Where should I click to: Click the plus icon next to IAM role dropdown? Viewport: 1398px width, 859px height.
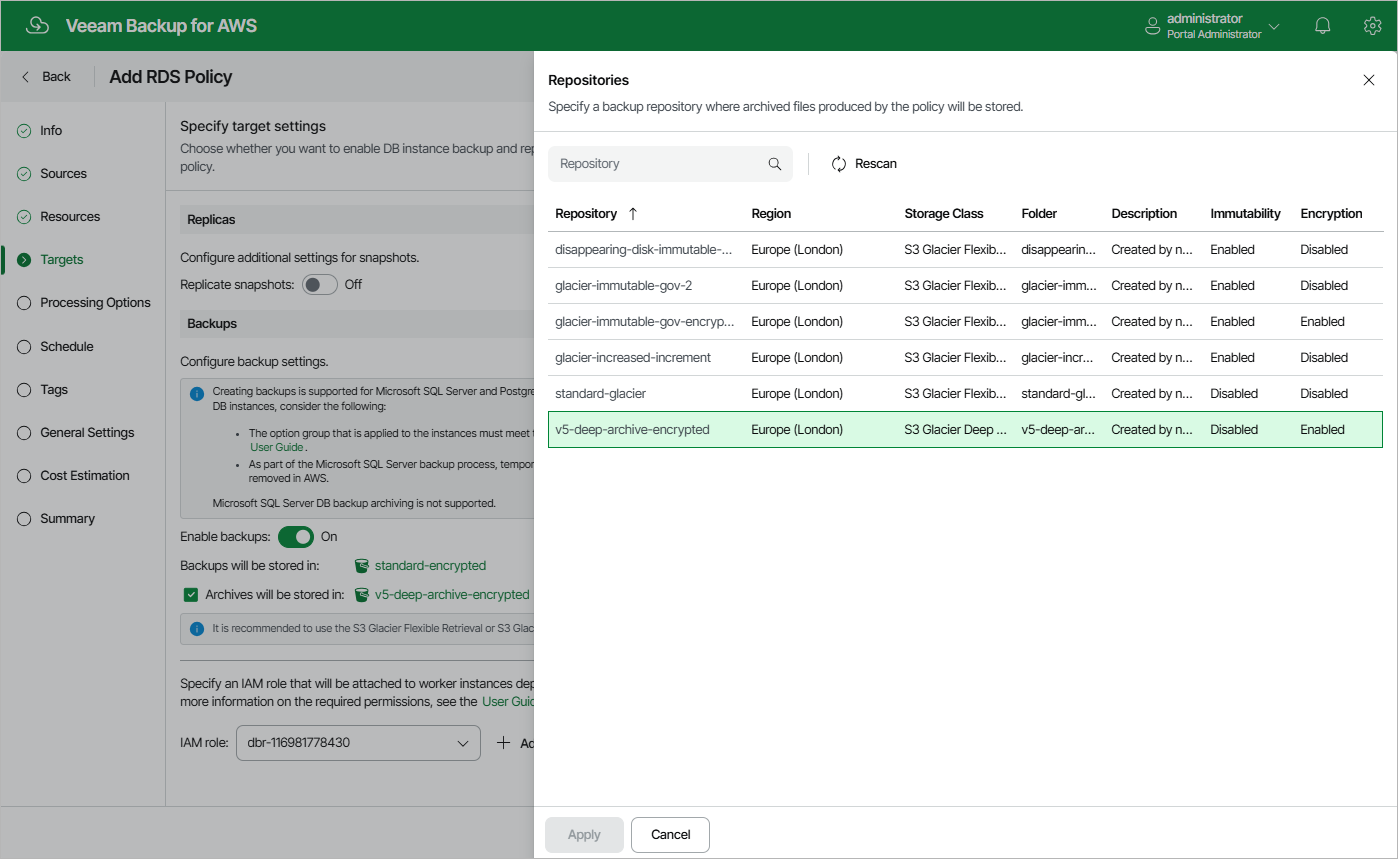504,743
